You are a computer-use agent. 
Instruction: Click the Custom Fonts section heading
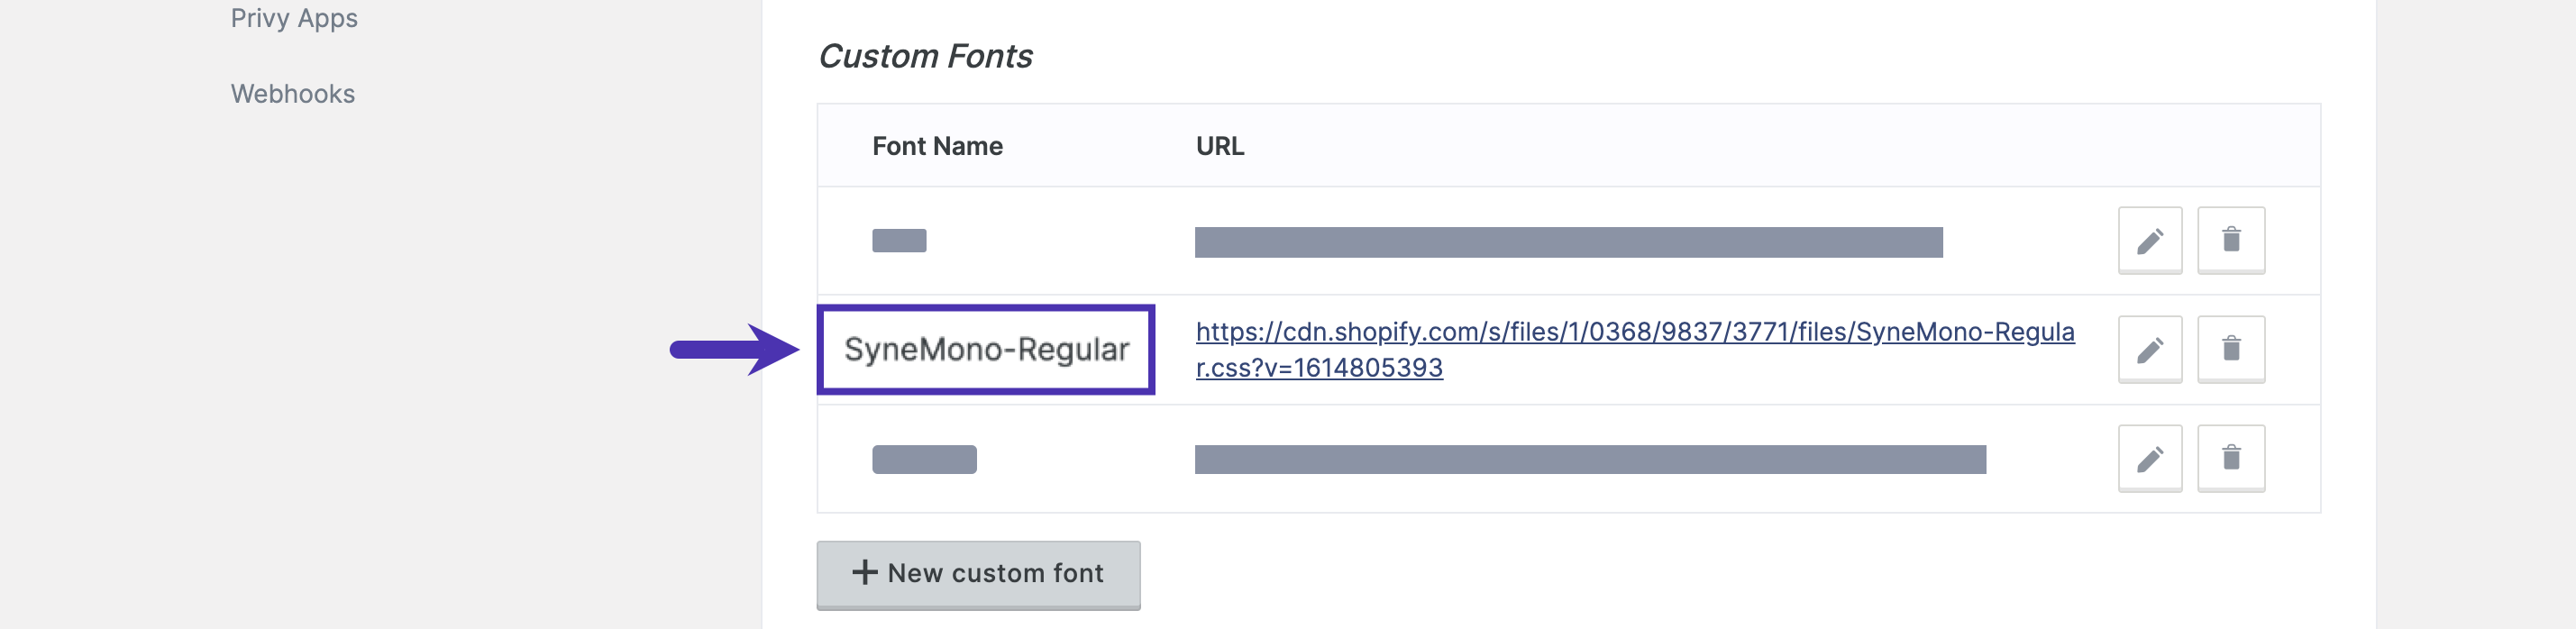925,56
